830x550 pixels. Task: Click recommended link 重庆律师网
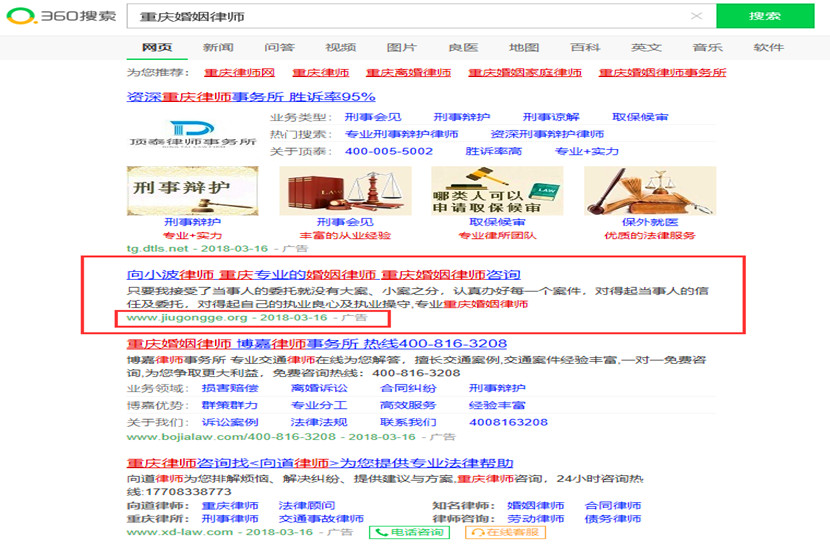click(x=239, y=73)
